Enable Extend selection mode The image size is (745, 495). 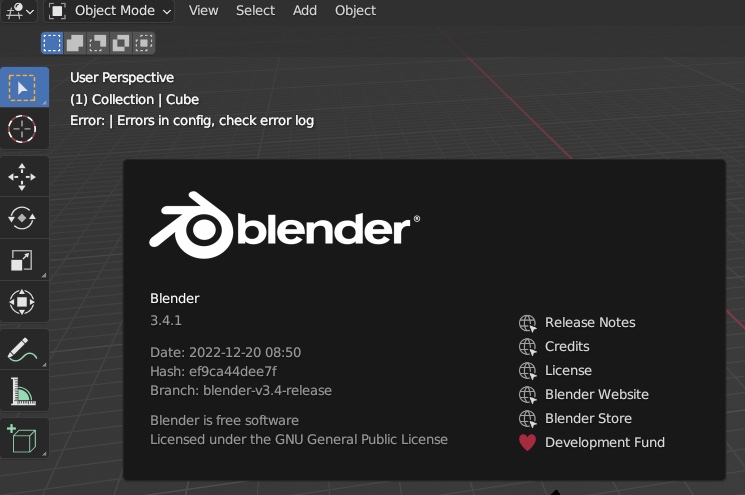75,43
